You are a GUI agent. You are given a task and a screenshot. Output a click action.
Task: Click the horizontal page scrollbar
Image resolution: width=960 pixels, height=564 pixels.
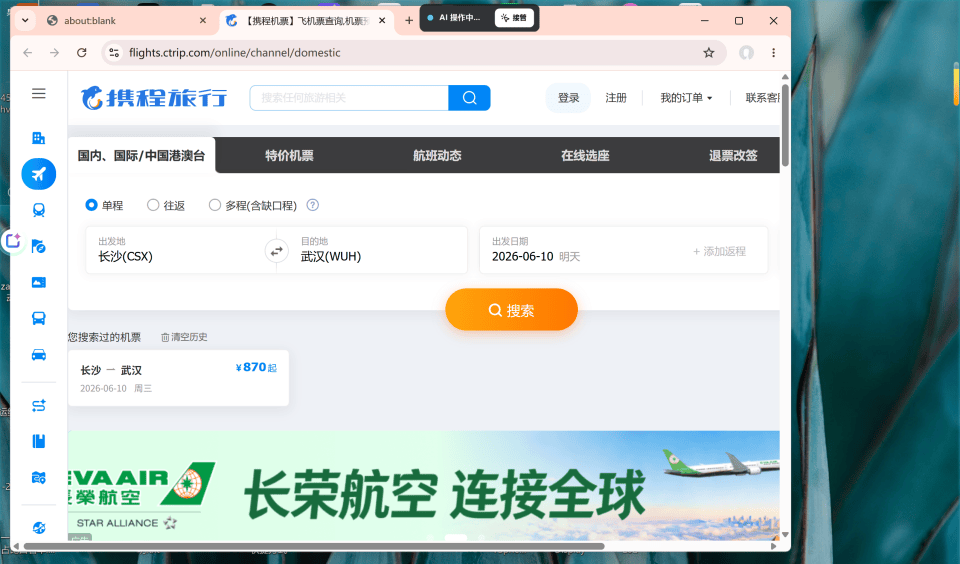click(x=314, y=546)
